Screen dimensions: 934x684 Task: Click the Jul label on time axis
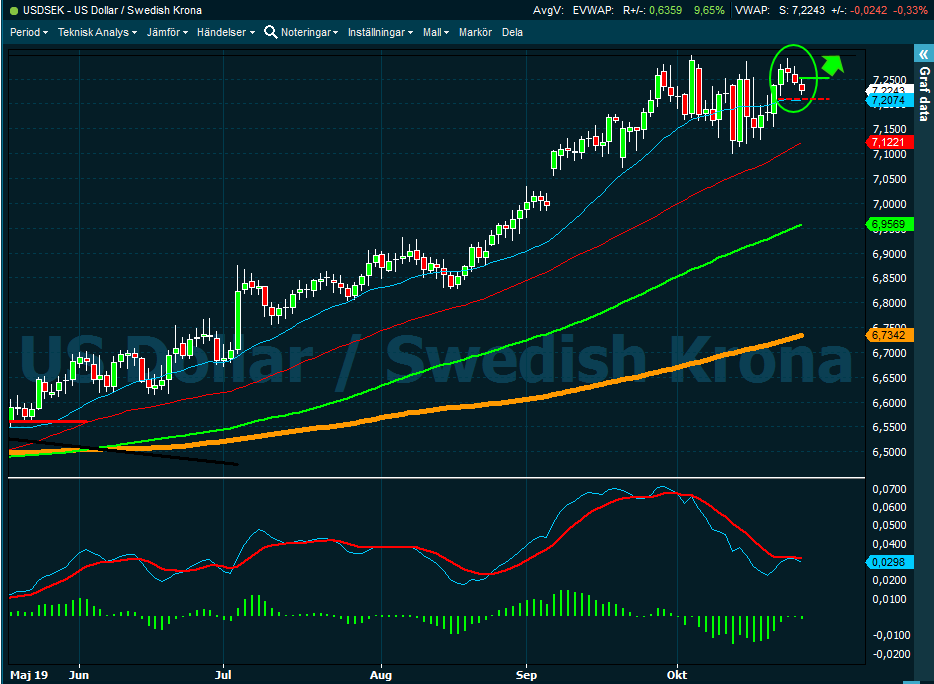[223, 675]
